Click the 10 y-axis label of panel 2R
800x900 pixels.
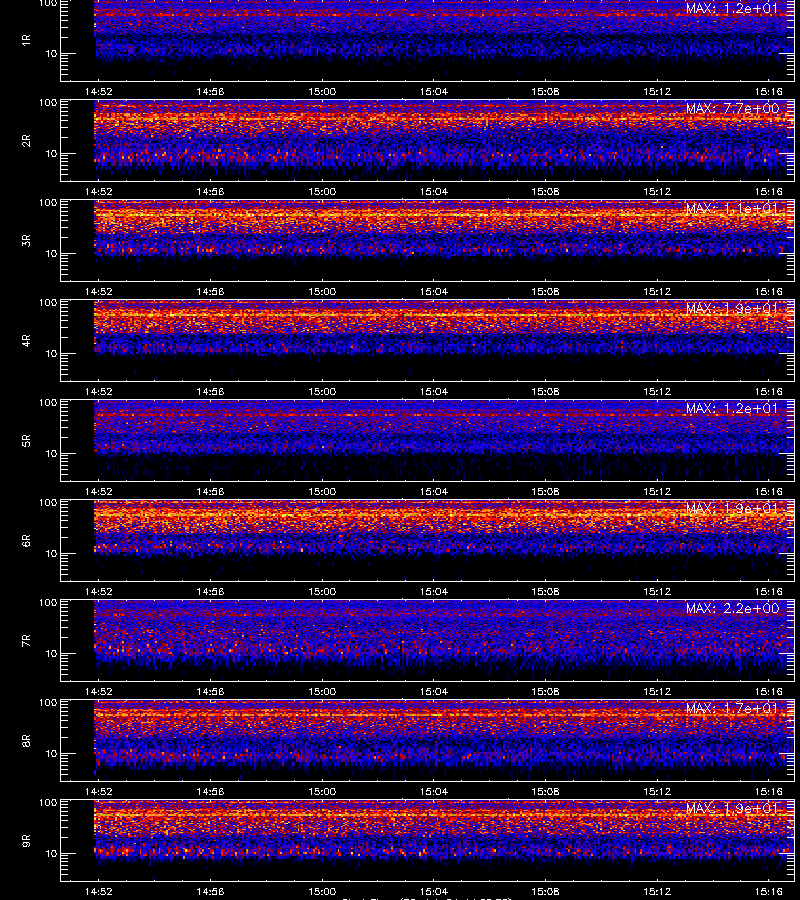[x=52, y=153]
